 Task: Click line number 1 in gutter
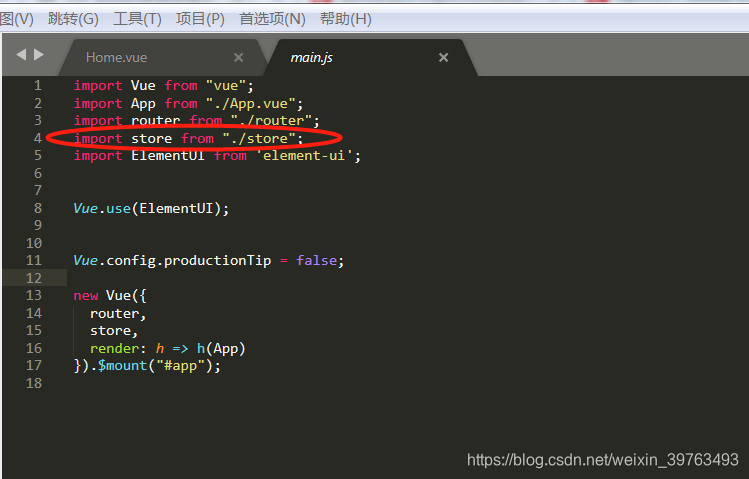pos(38,86)
